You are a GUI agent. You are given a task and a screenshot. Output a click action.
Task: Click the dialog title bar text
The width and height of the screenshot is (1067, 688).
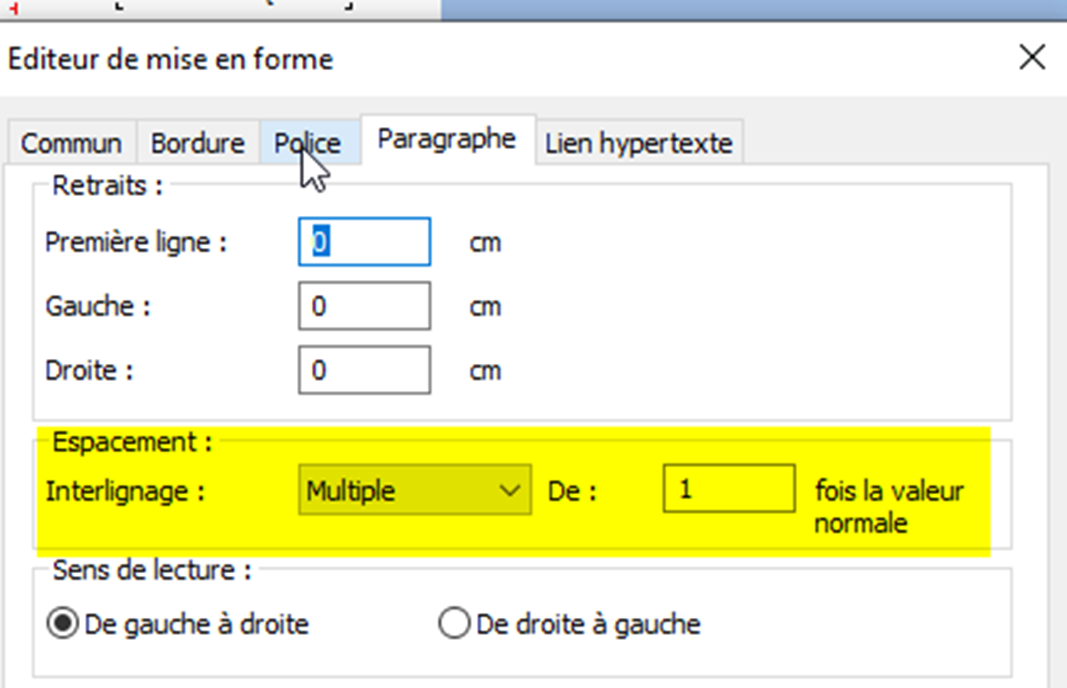pos(168,59)
